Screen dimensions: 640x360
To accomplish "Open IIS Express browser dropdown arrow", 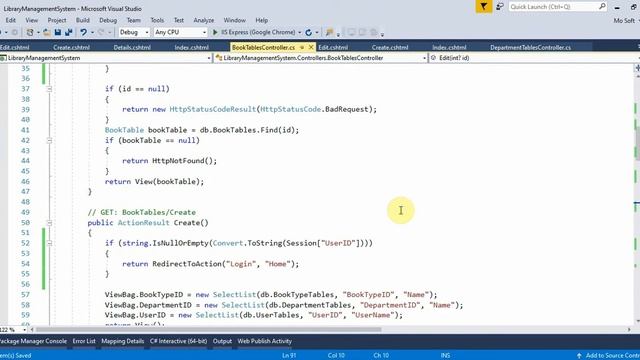I will click(300, 32).
